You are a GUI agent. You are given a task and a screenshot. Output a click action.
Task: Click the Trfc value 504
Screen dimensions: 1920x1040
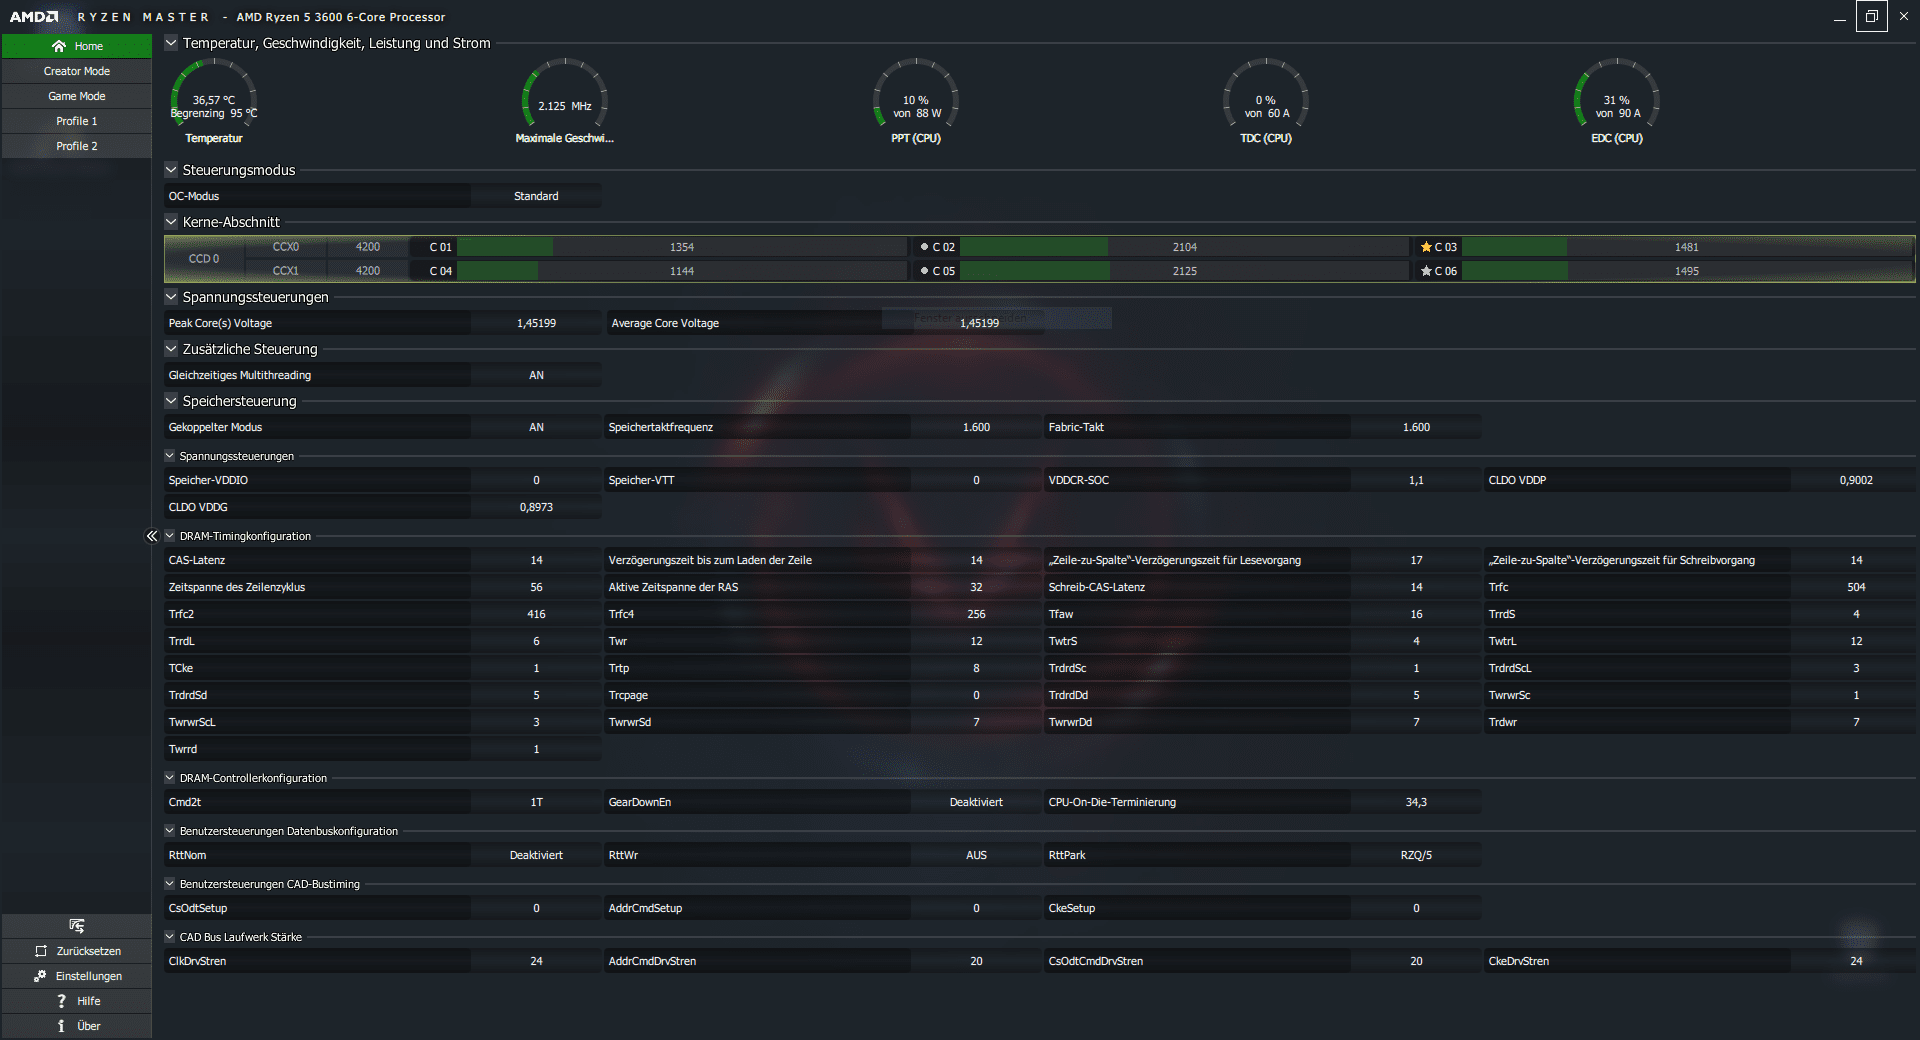1856,587
